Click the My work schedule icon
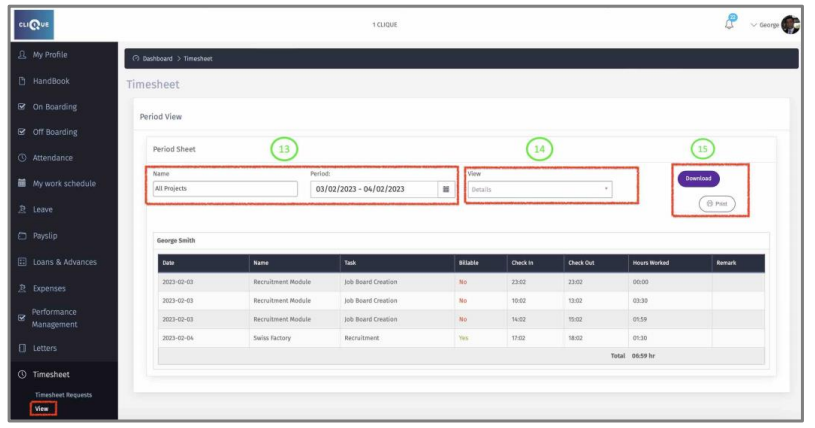Image resolution: width=815 pixels, height=428 pixels. pos(22,184)
